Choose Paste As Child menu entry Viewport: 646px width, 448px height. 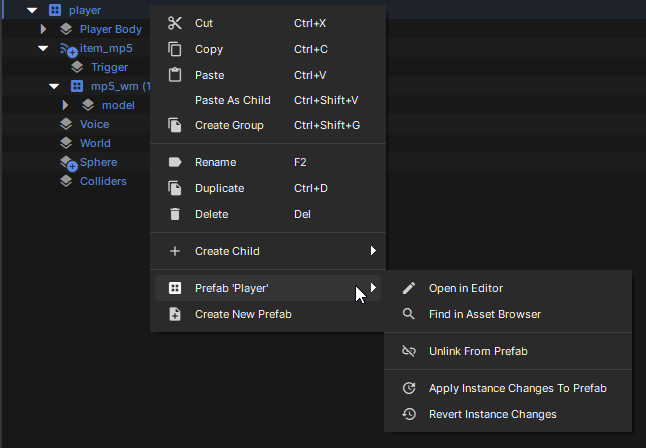coord(232,100)
